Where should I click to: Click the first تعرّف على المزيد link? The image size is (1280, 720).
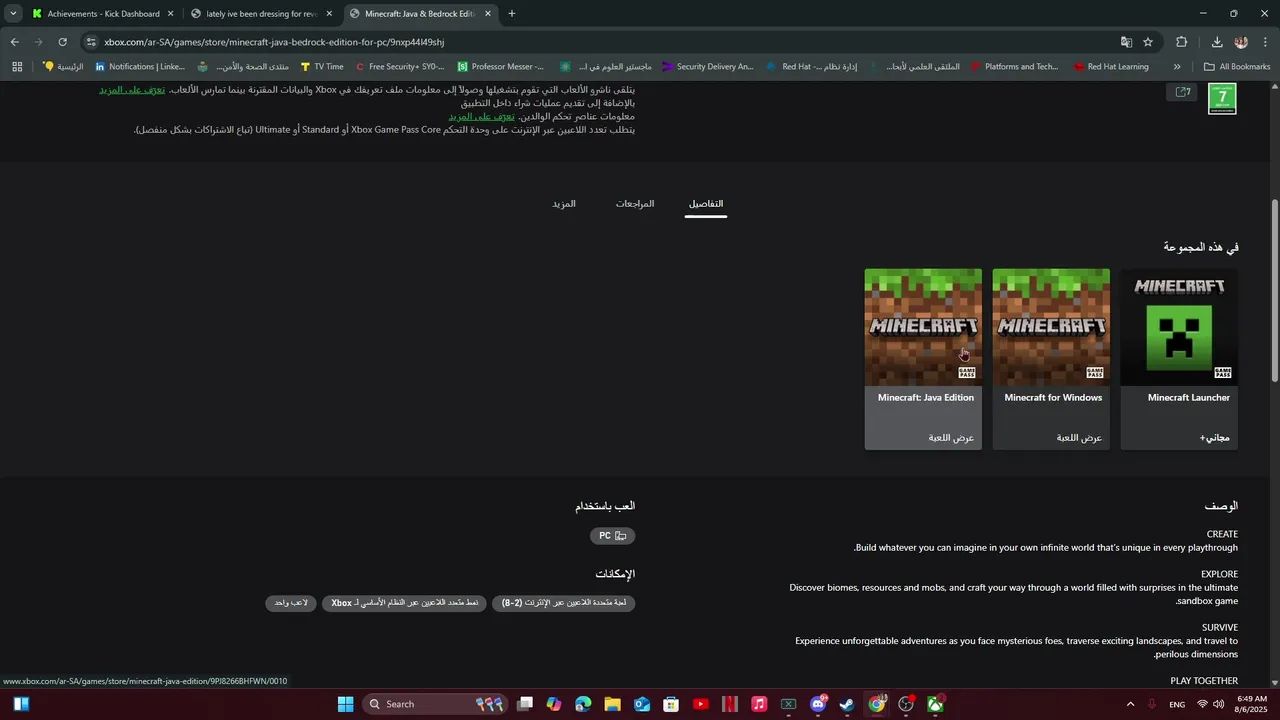(x=132, y=90)
